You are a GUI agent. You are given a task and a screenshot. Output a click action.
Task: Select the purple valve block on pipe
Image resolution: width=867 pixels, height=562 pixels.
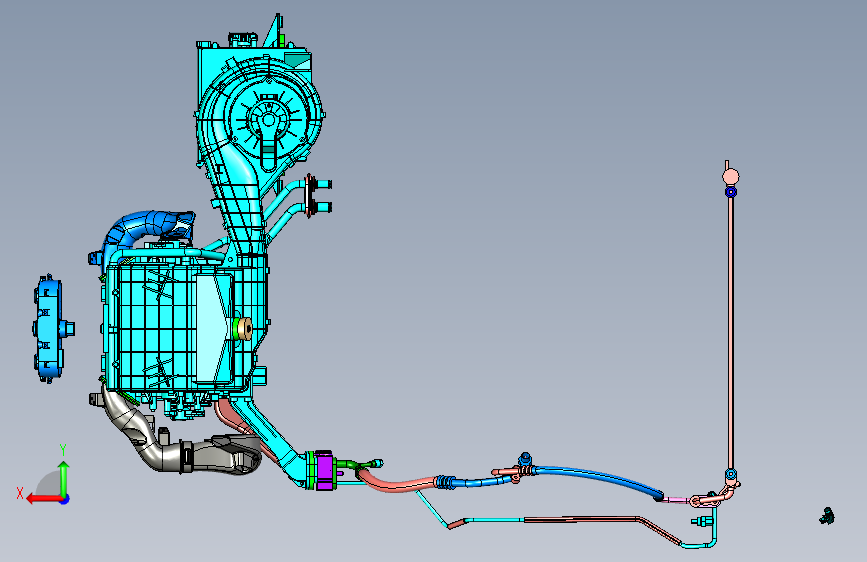[x=325, y=470]
